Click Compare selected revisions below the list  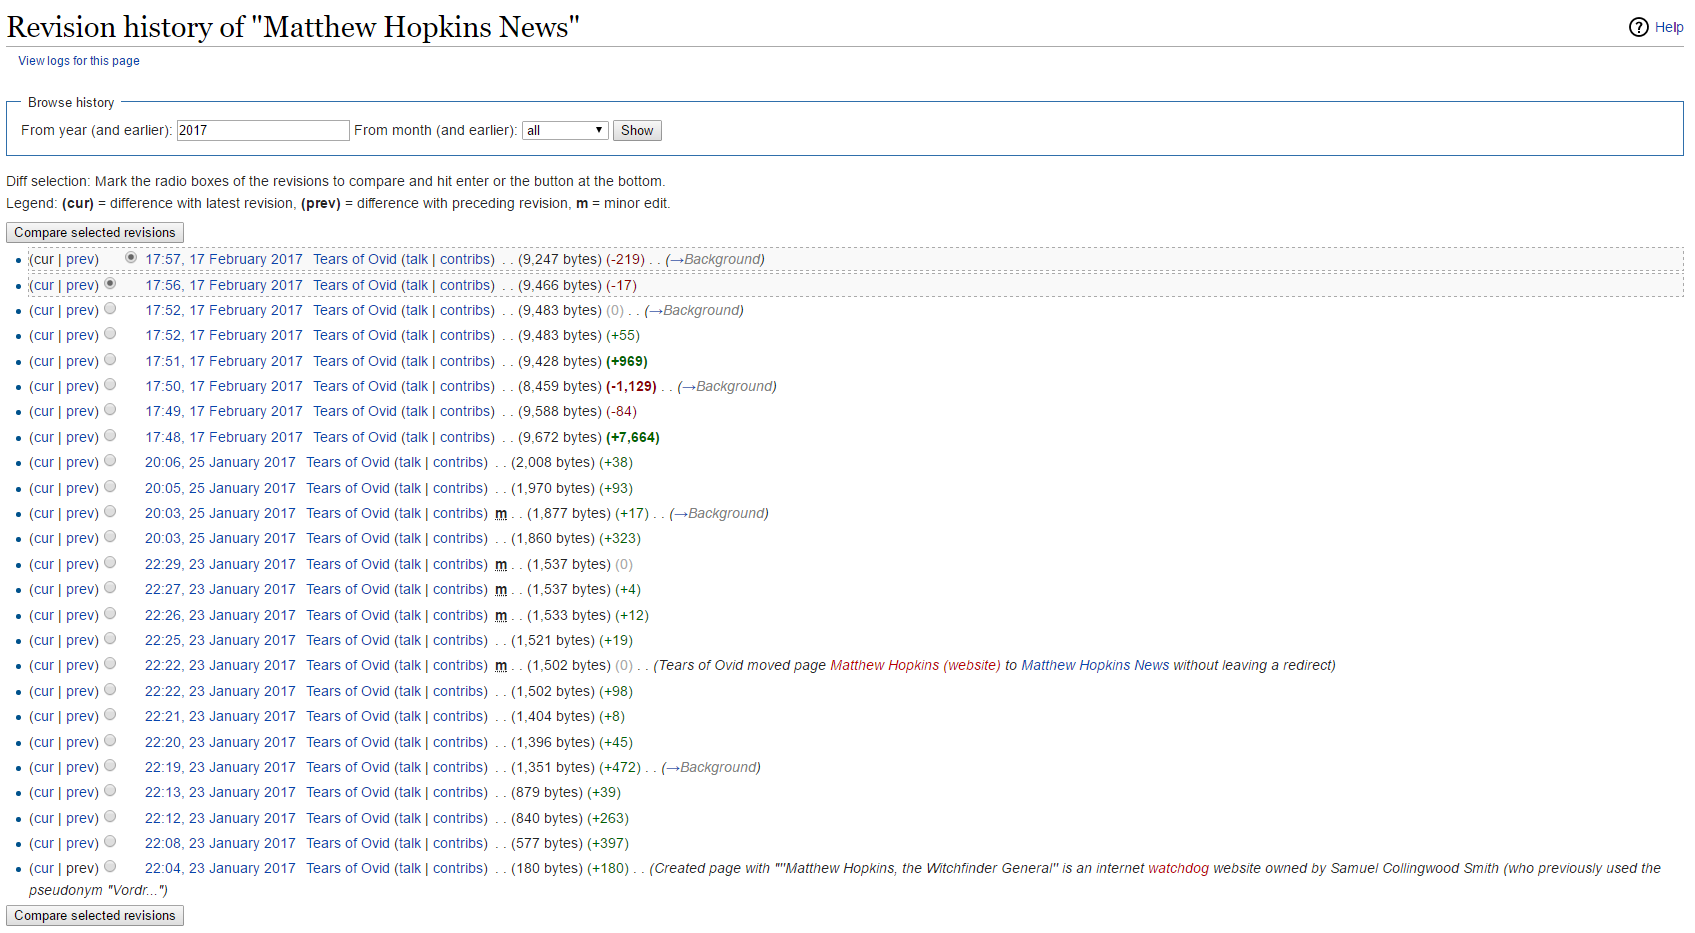click(x=95, y=915)
